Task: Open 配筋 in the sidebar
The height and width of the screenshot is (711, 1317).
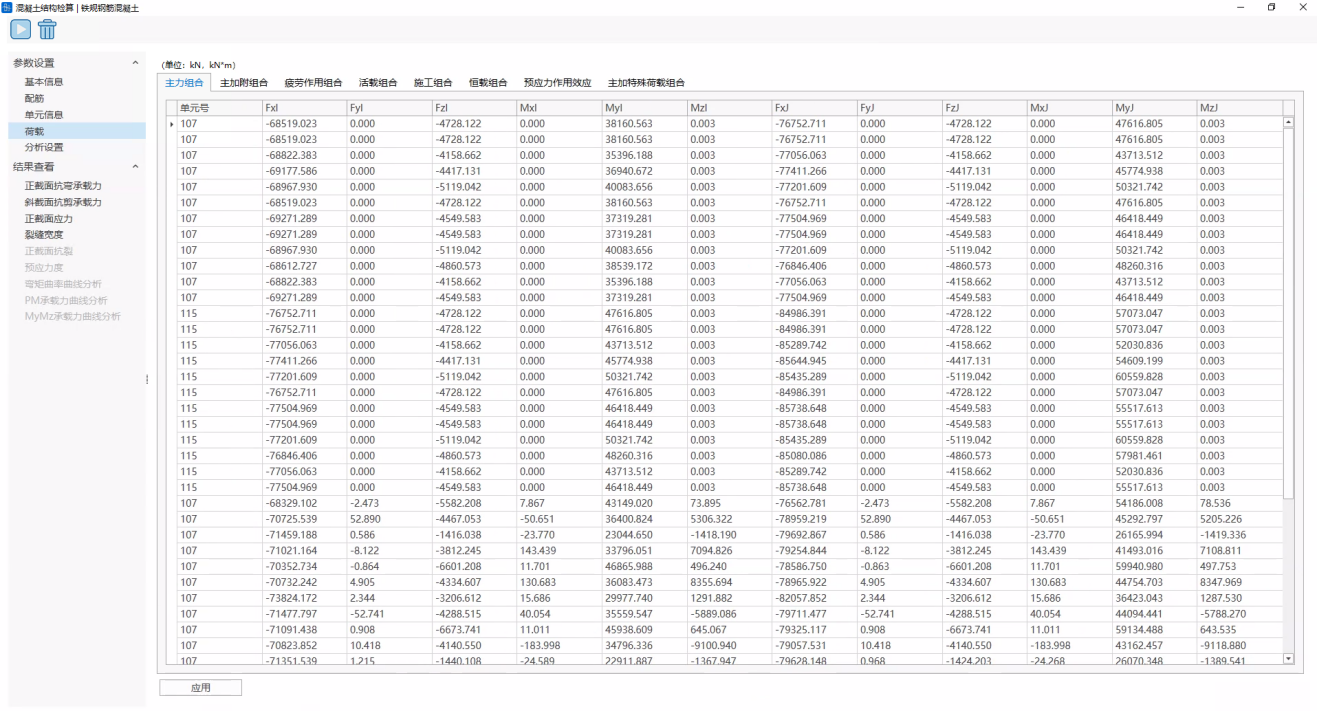Action: click(x=34, y=98)
